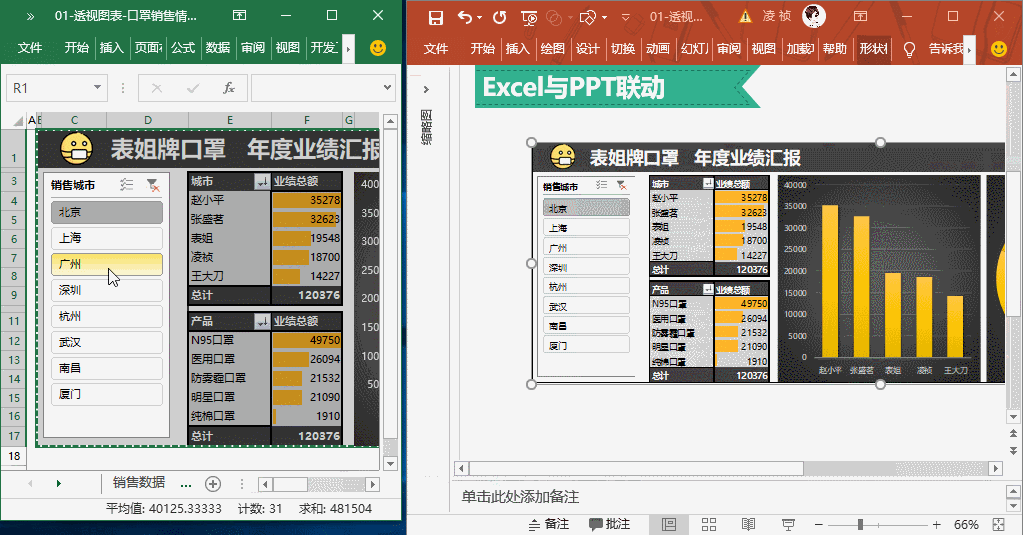Open PowerPoint 设计 tab

pos(587,49)
